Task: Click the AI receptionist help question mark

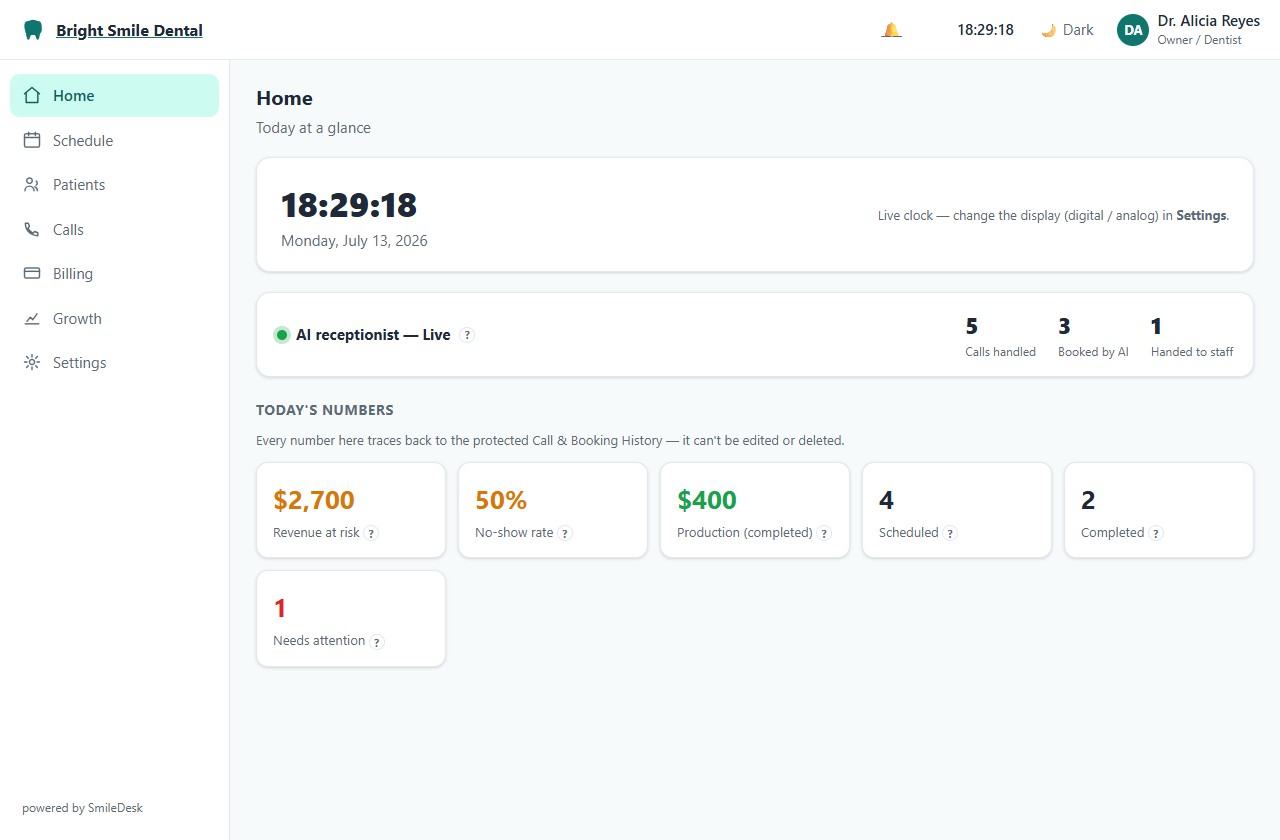Action: [467, 335]
